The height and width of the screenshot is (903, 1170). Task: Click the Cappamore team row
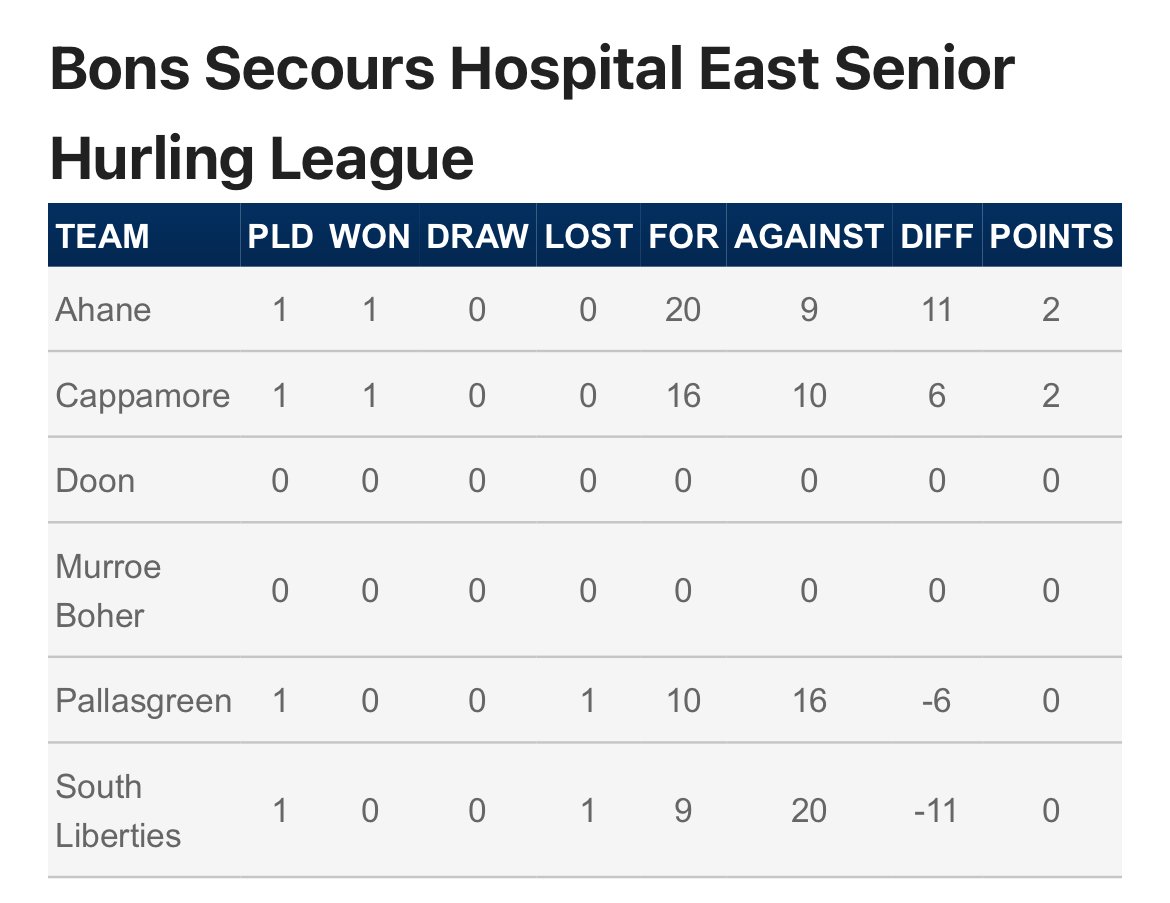(x=584, y=395)
